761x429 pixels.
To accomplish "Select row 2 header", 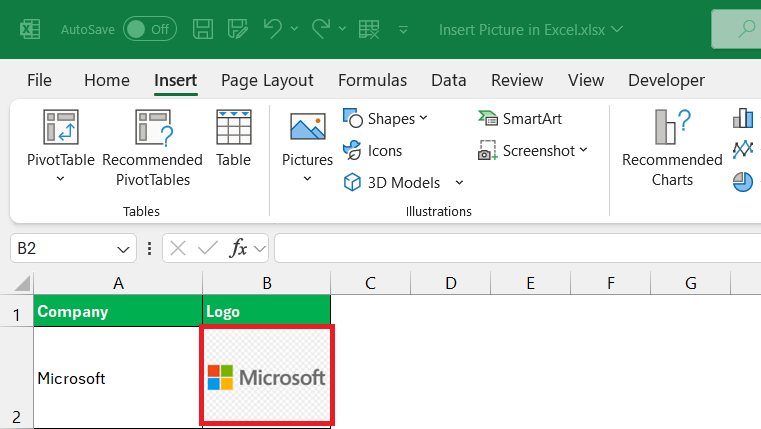I will [17, 378].
